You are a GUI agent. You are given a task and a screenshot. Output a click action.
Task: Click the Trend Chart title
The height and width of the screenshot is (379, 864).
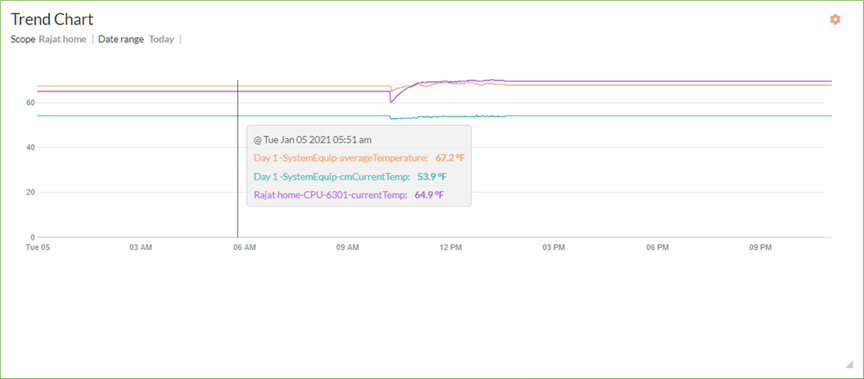pos(52,19)
